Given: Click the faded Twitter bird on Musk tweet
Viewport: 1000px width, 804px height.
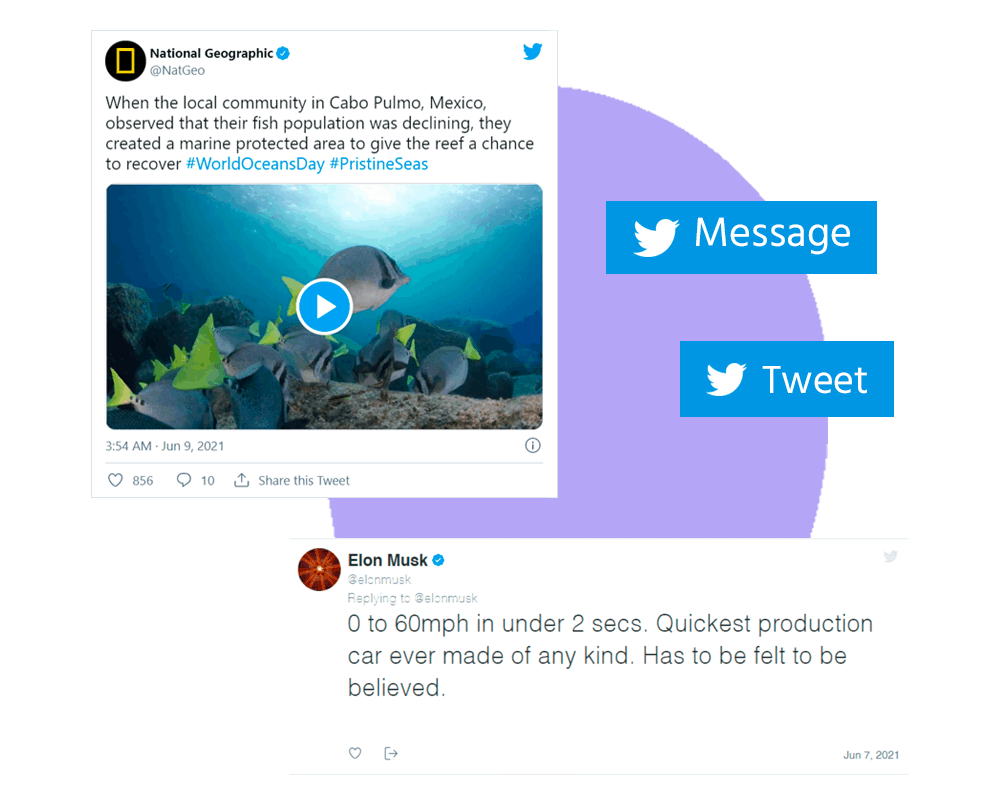Looking at the screenshot, I should tap(891, 556).
